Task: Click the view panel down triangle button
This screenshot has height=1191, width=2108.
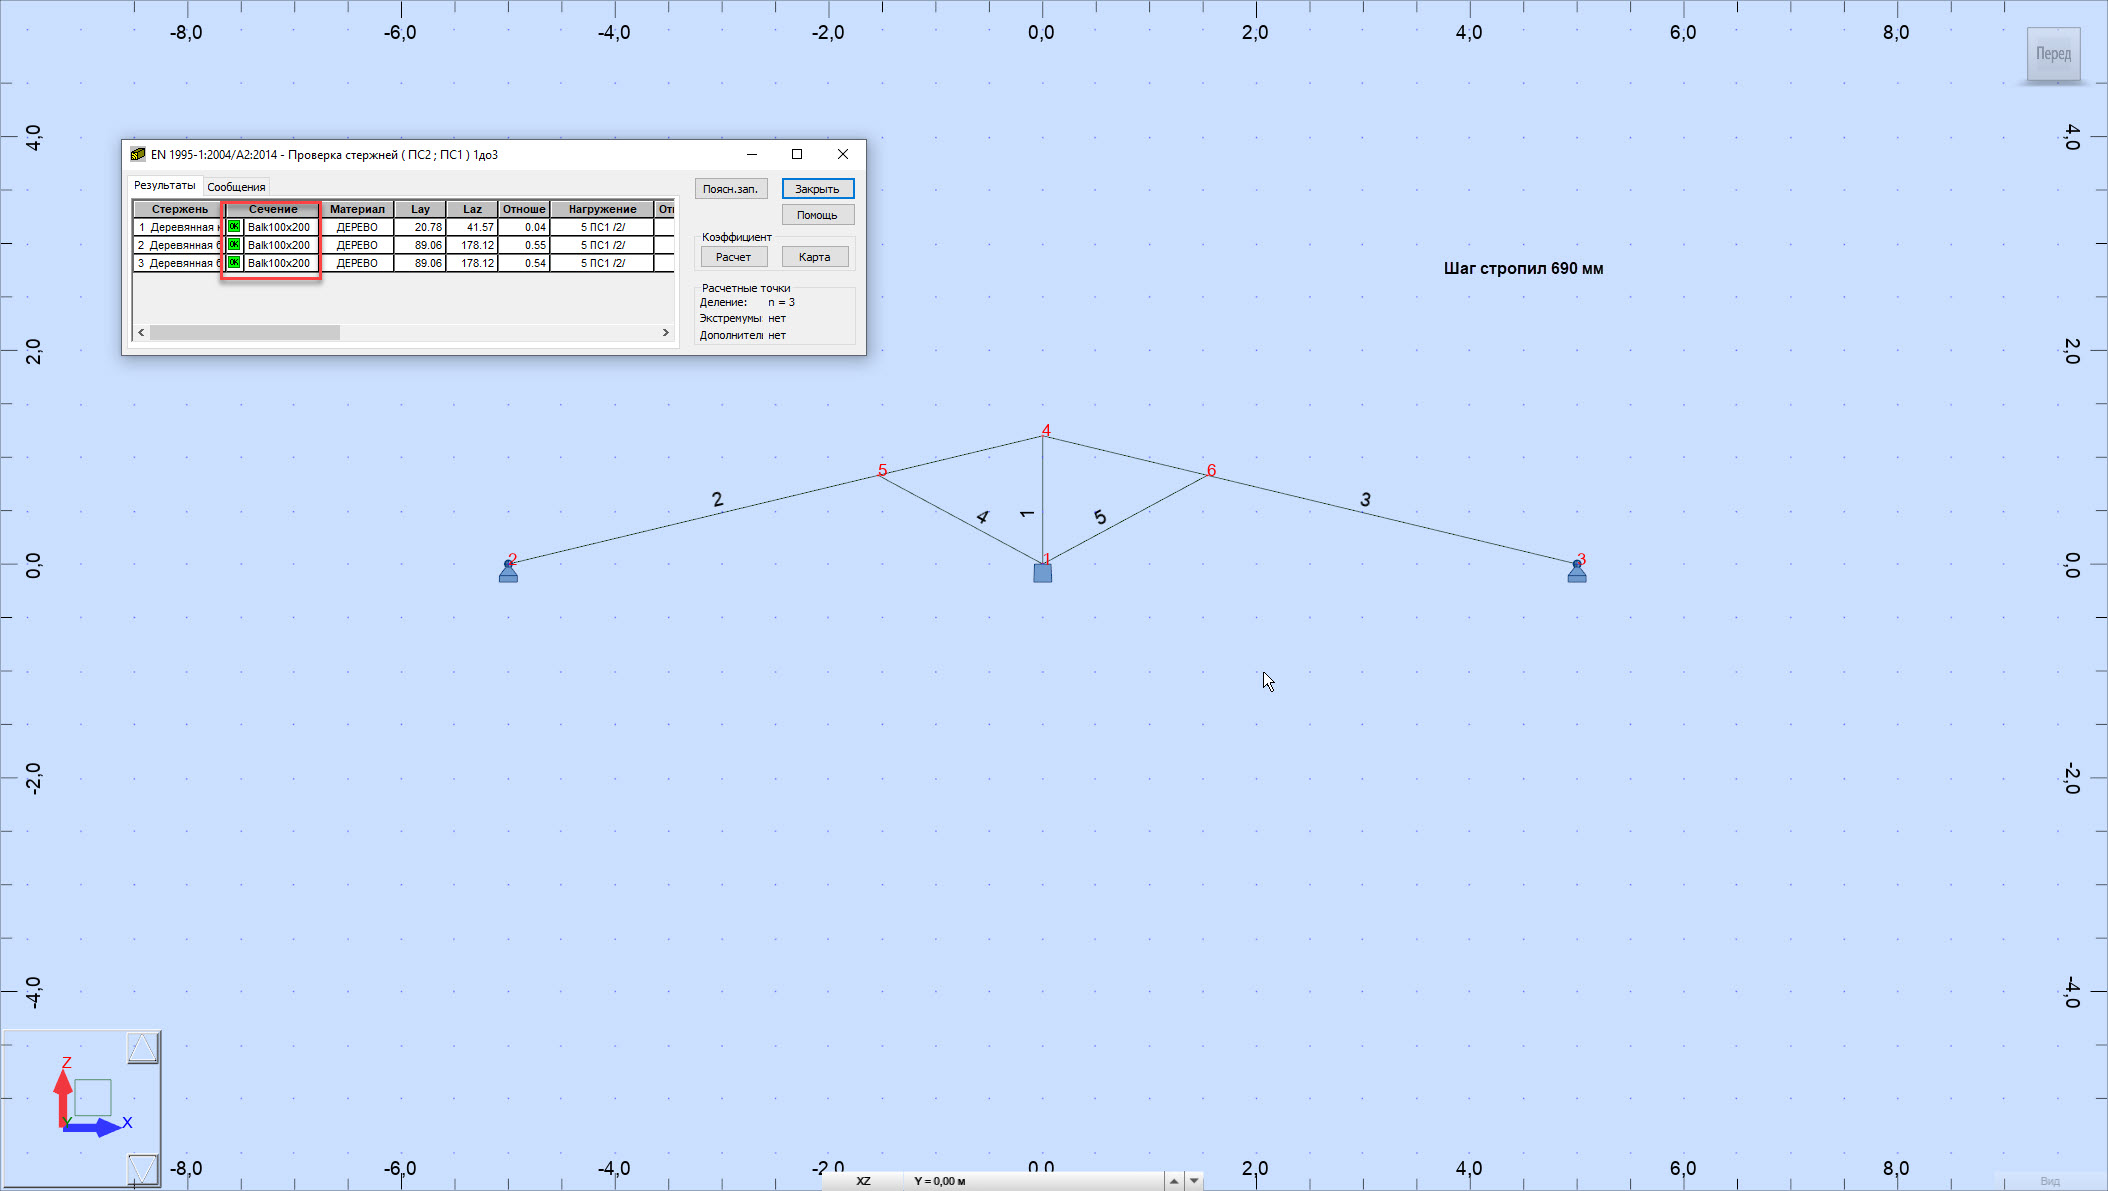Action: 143,1169
